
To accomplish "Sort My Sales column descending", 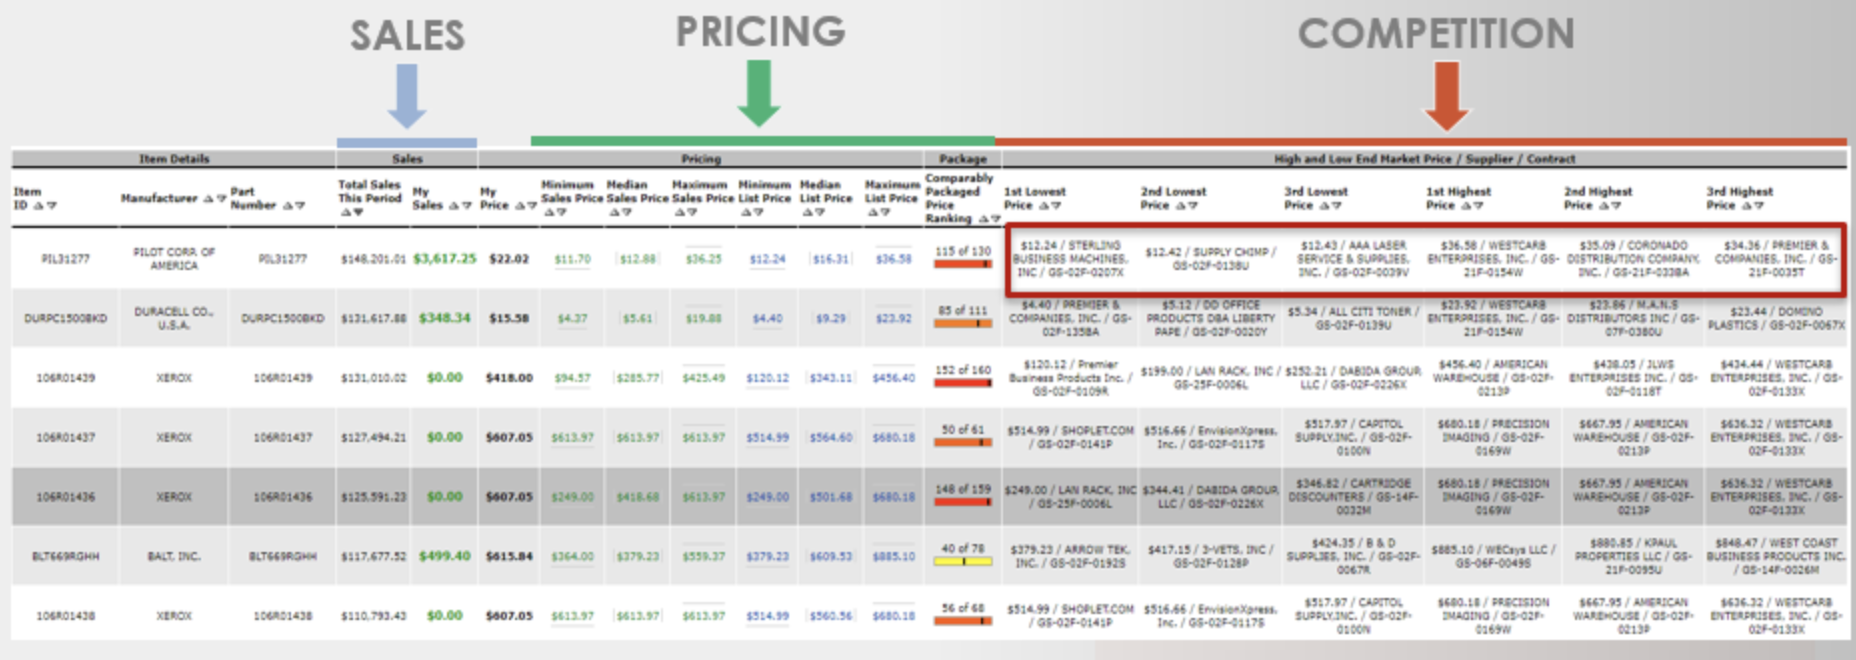I will tap(466, 206).
